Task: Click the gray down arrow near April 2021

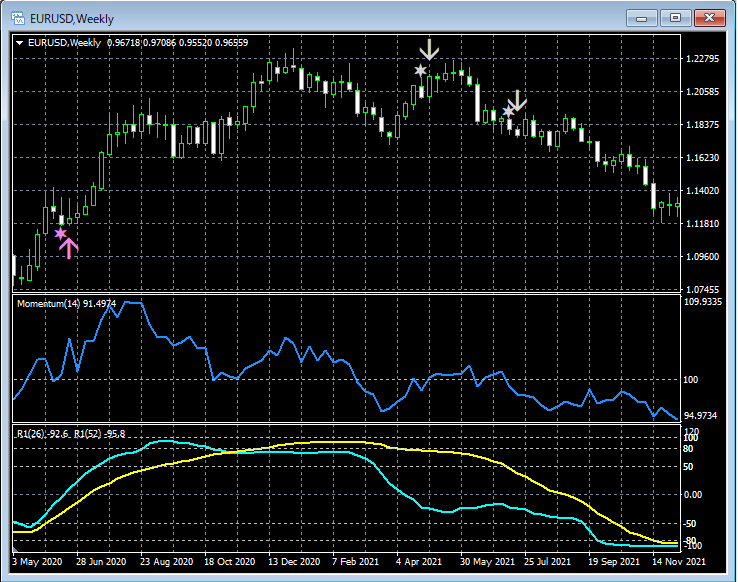Action: click(430, 49)
